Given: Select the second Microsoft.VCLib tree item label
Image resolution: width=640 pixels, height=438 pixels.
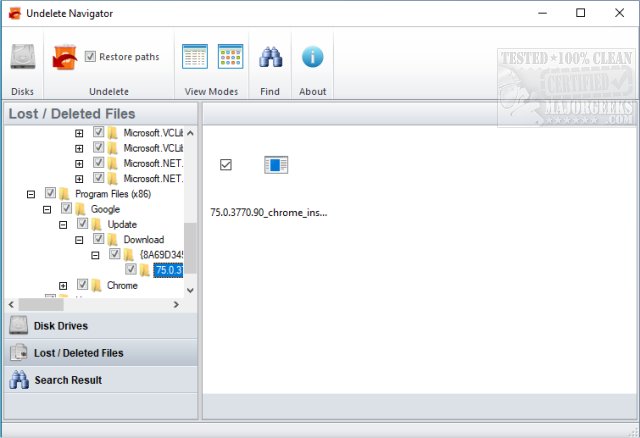Looking at the screenshot, I should tap(153, 148).
